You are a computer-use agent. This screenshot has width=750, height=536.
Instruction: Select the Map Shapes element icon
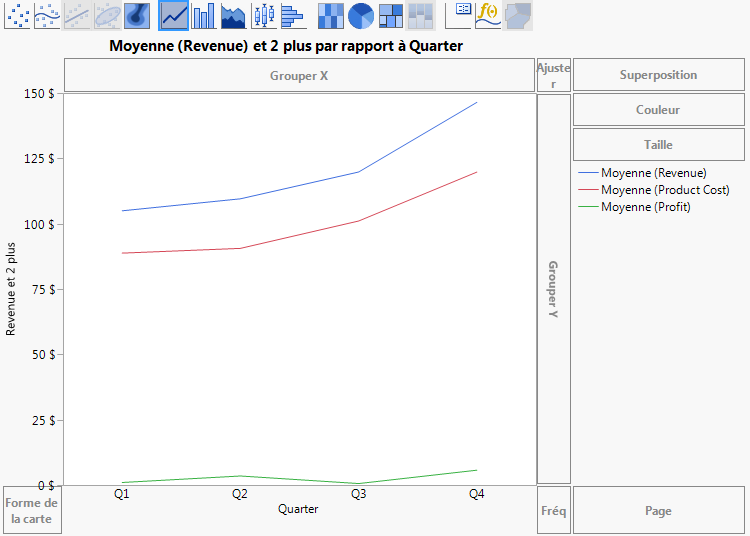[x=518, y=15]
